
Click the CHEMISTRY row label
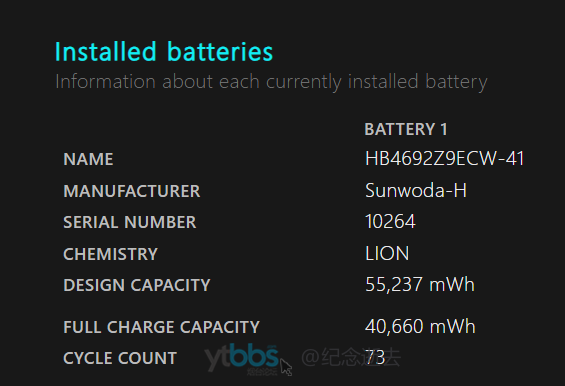pos(111,254)
